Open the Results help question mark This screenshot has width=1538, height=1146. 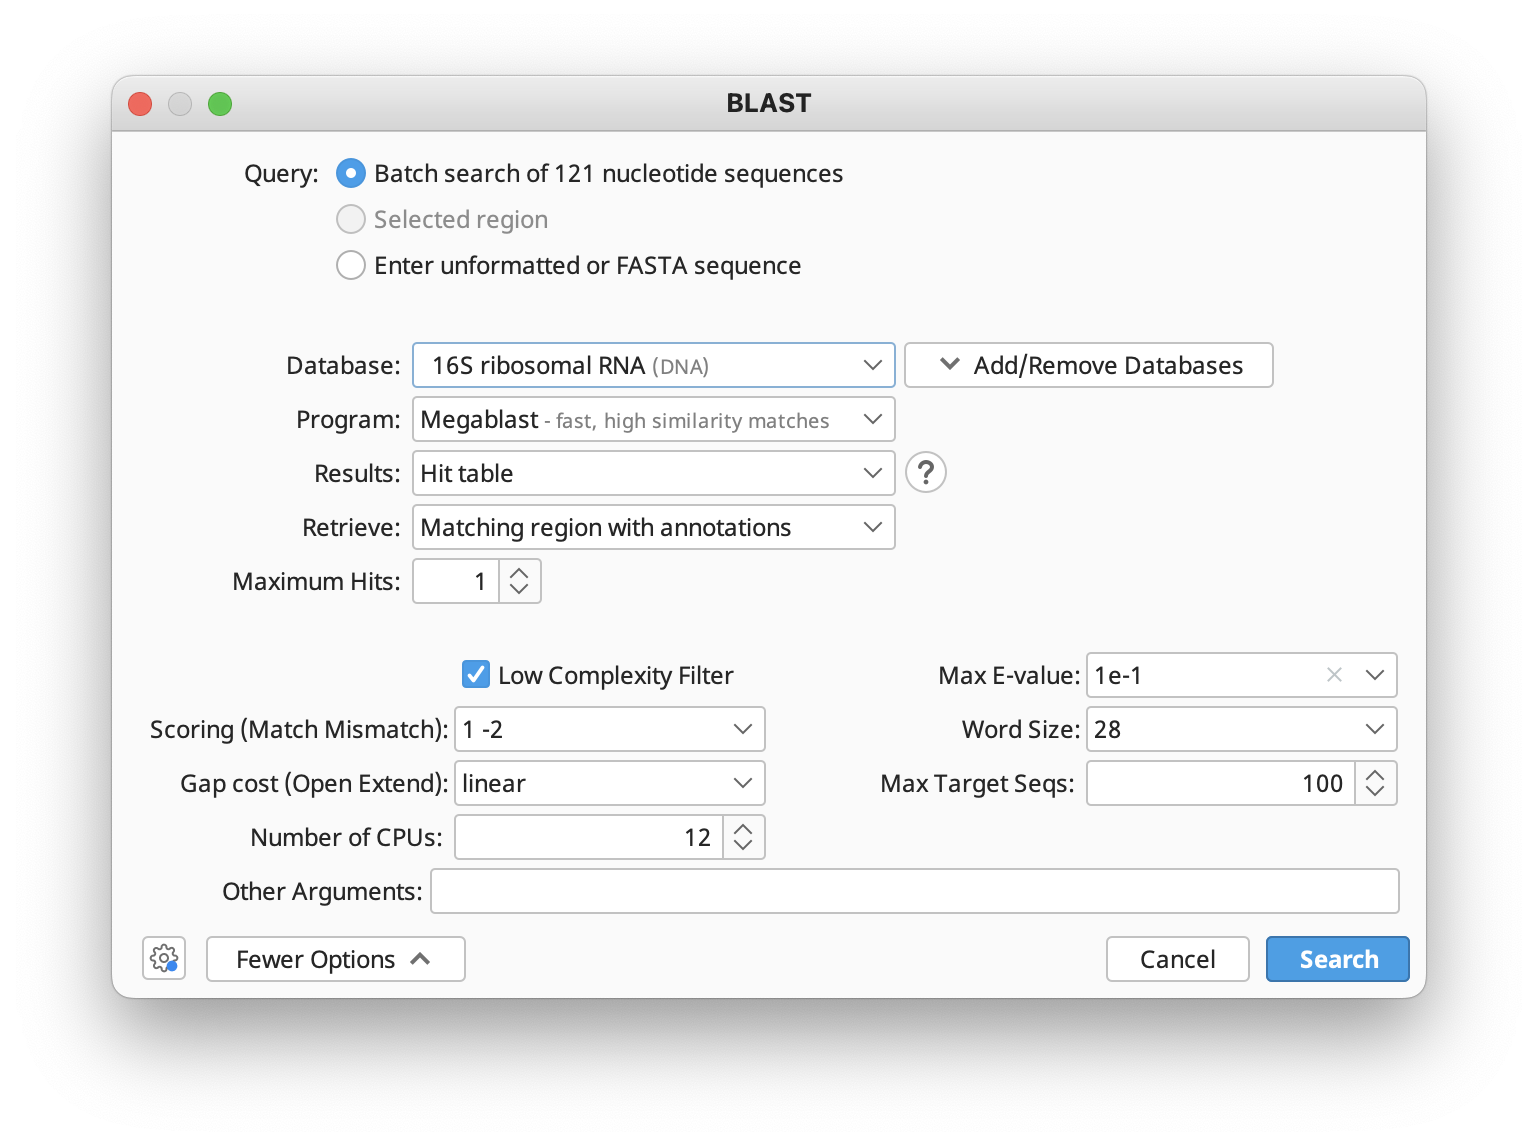[926, 472]
